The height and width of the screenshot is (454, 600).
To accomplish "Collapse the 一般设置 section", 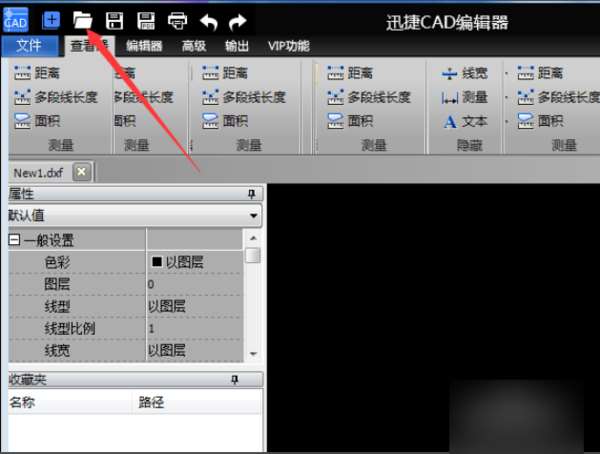I will (14, 240).
